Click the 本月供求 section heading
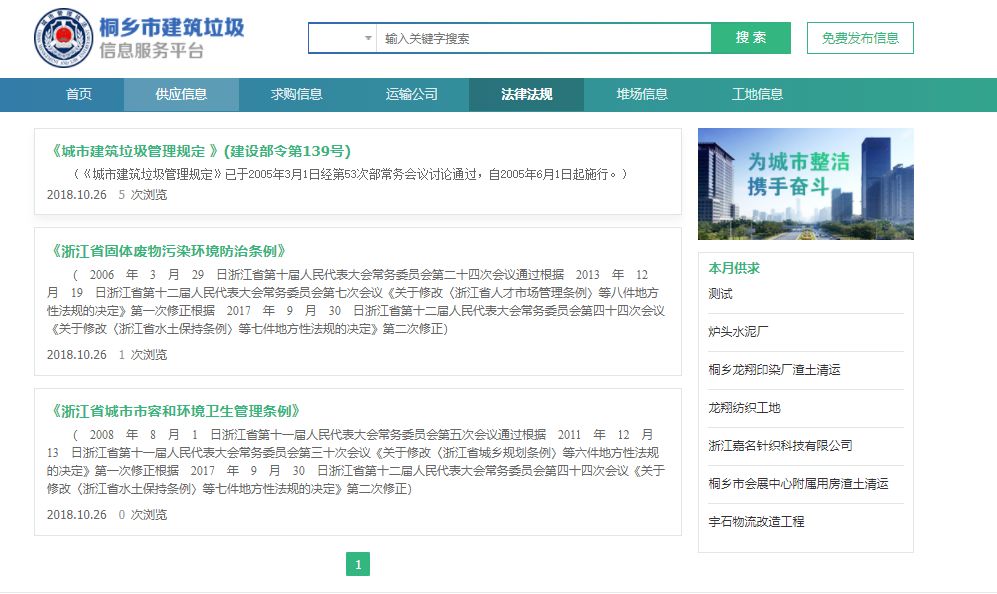 734,268
